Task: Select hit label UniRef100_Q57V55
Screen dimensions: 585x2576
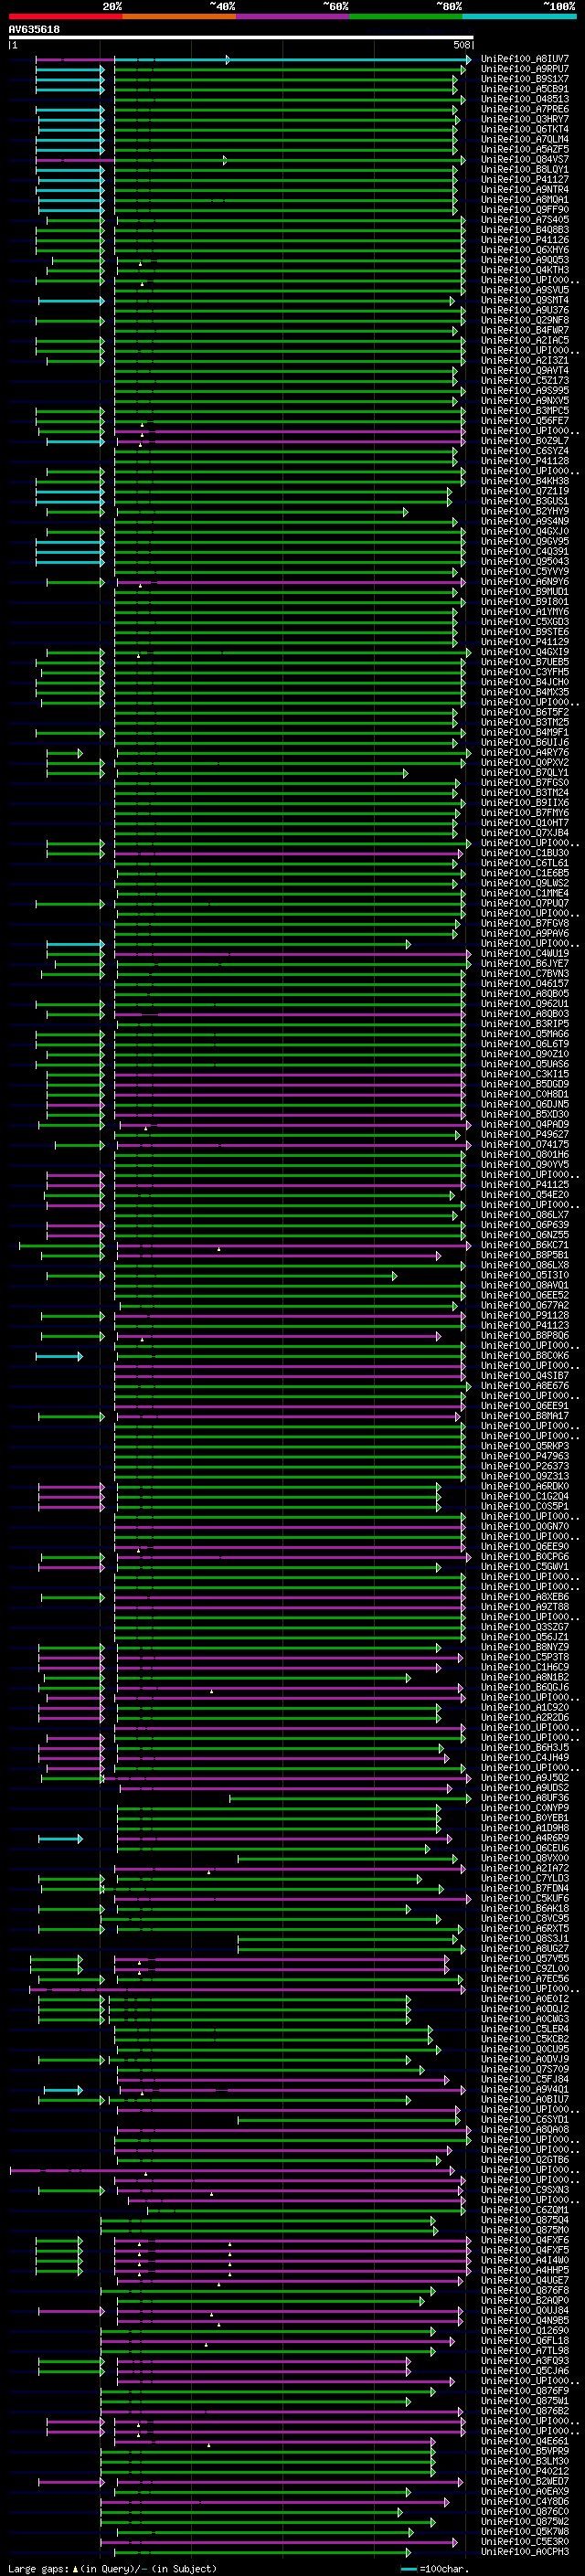Action: click(x=525, y=1959)
